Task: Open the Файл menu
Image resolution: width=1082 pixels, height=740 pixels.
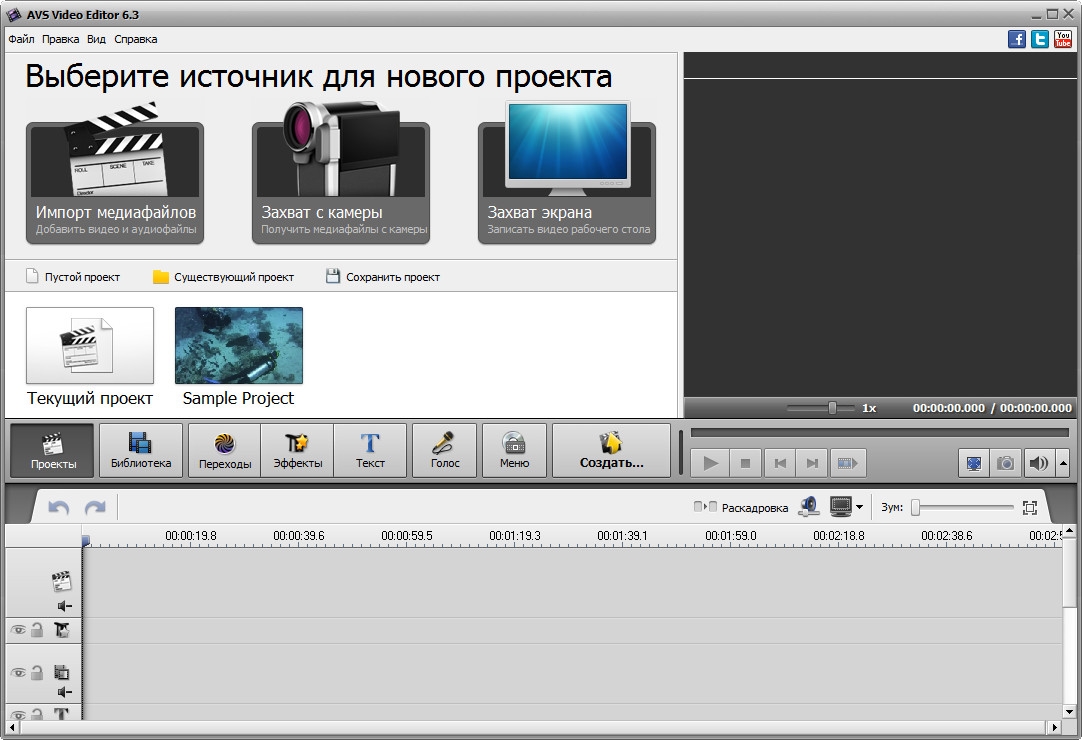Action: [21, 39]
